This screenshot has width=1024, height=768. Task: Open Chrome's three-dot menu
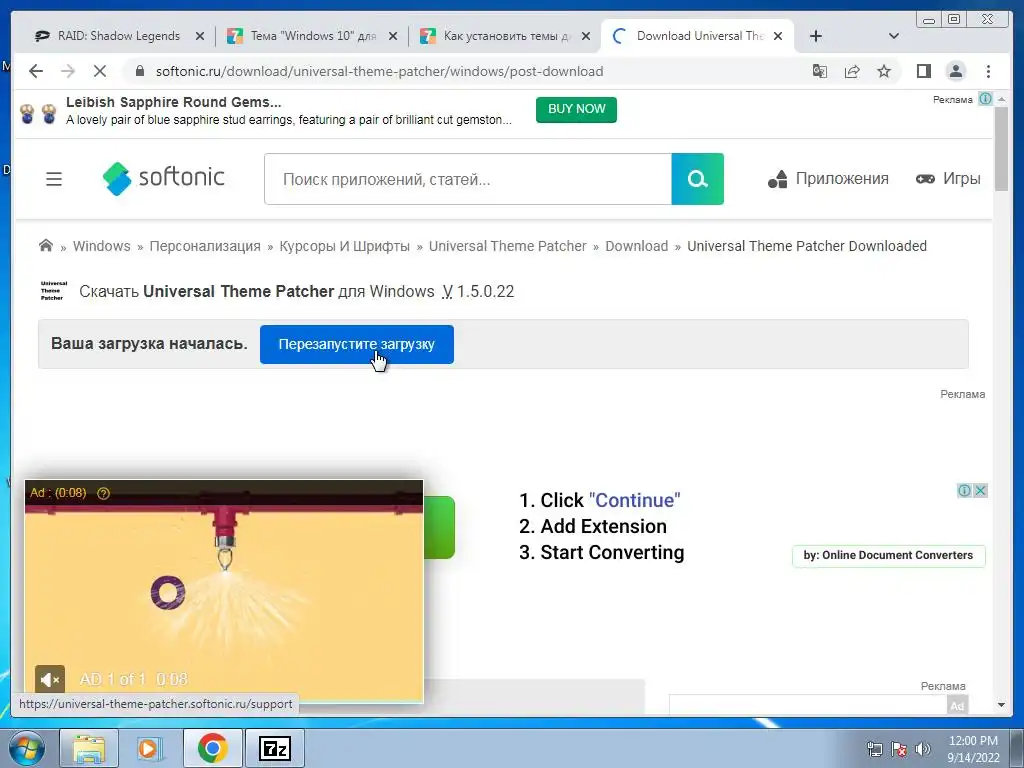pyautogui.click(x=988, y=71)
